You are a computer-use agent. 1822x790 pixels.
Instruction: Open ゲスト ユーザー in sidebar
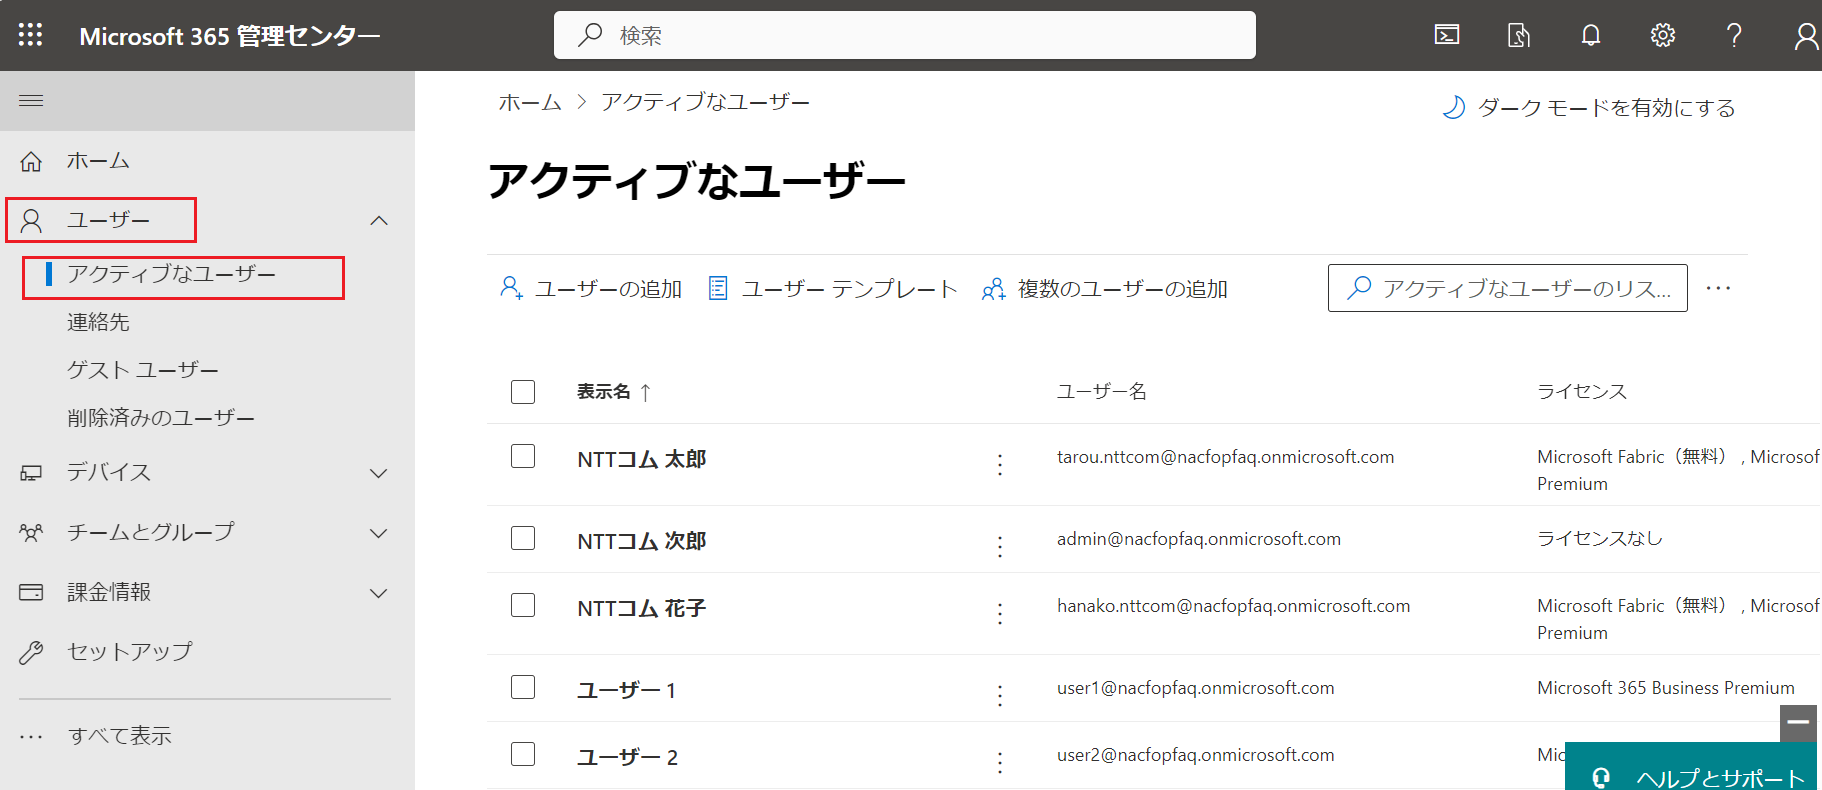[143, 370]
